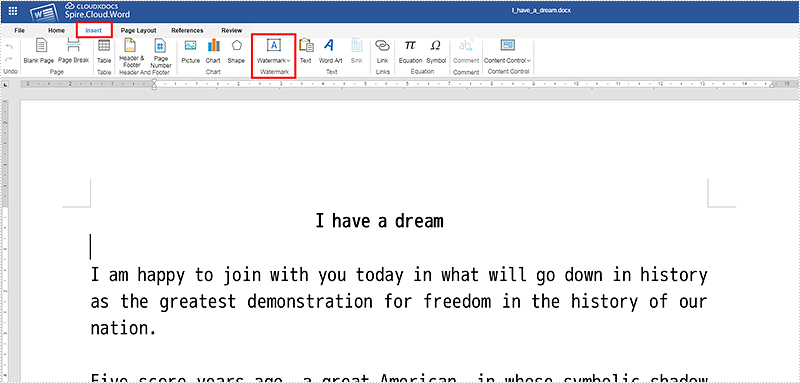Open Header & Footer tool
This screenshot has height=383, width=800.
tap(132, 54)
